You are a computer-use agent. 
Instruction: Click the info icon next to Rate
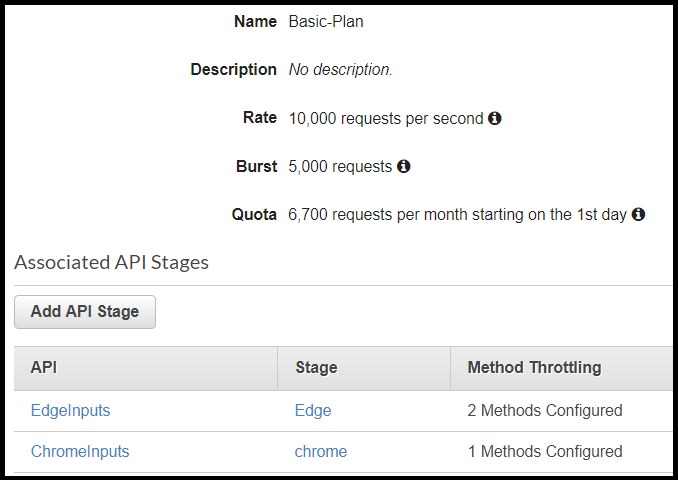click(494, 118)
